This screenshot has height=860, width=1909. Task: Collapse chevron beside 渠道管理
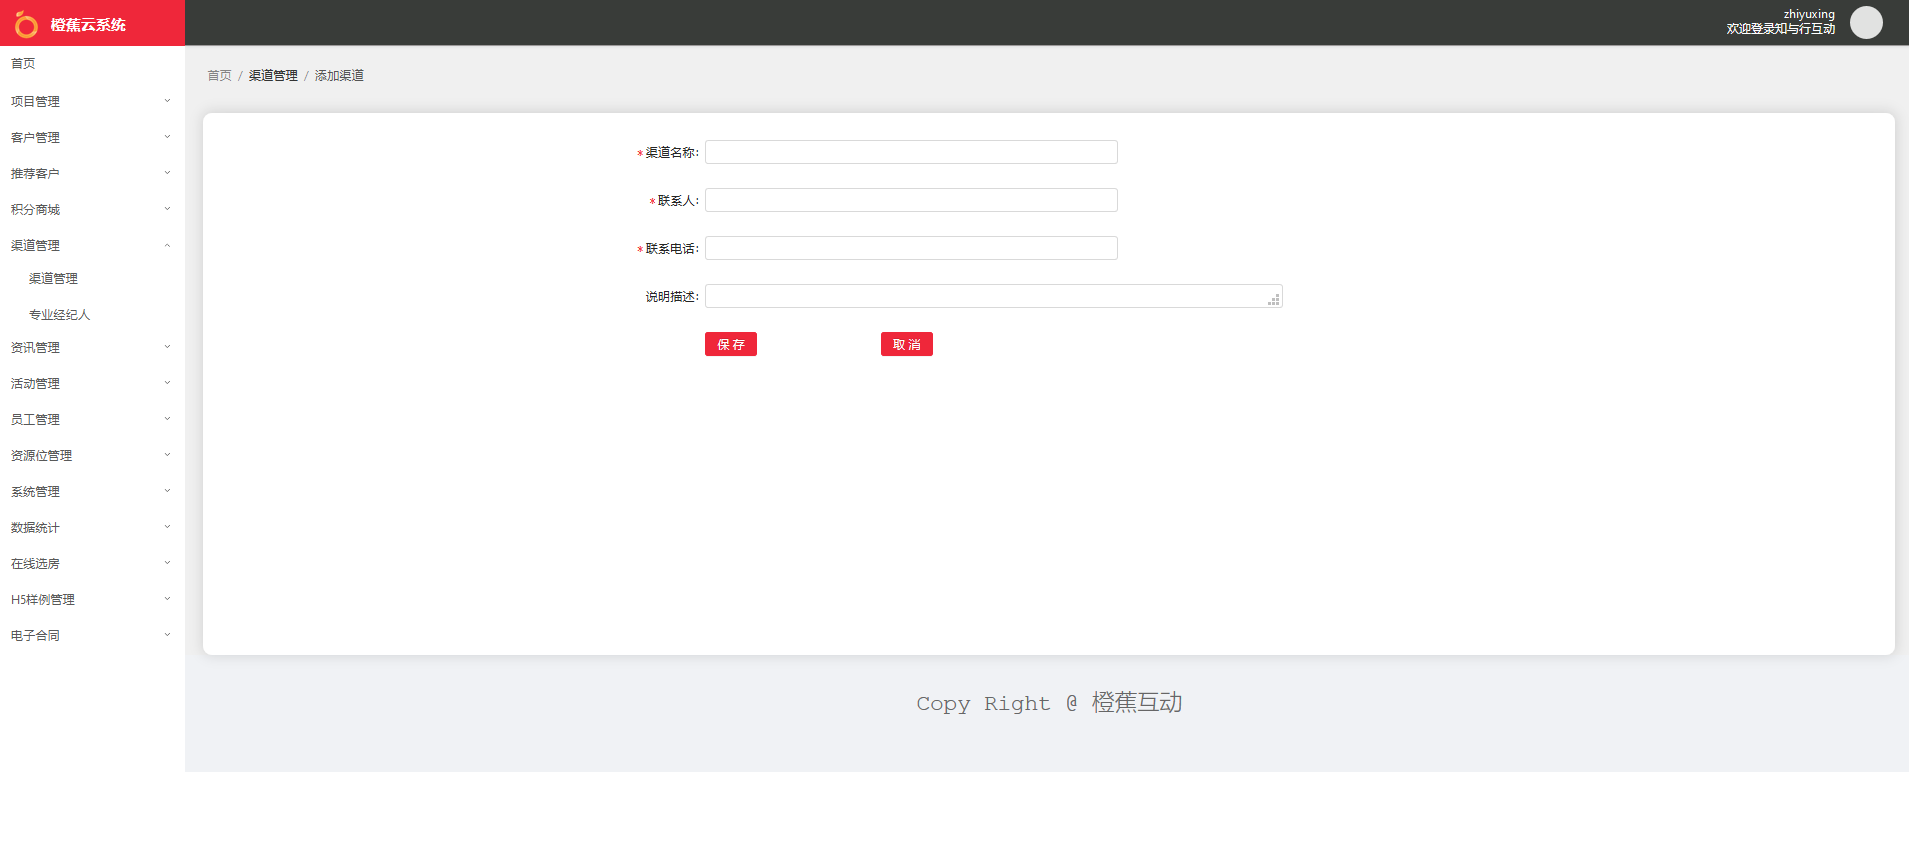click(167, 245)
